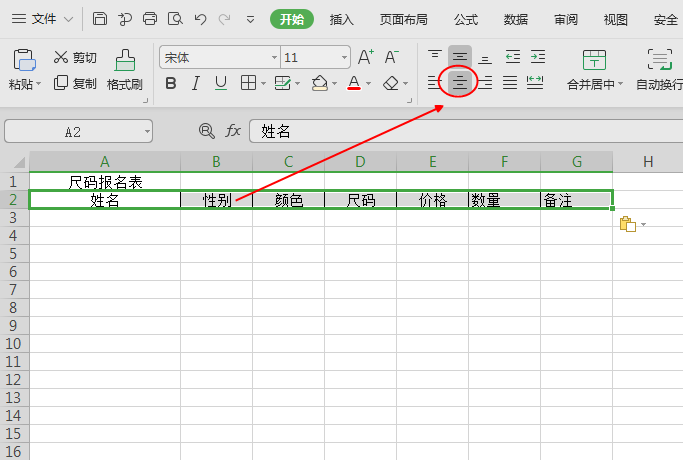Screen dimensions: 683x460
Task: Open Print Preview icon
Action: point(175,19)
